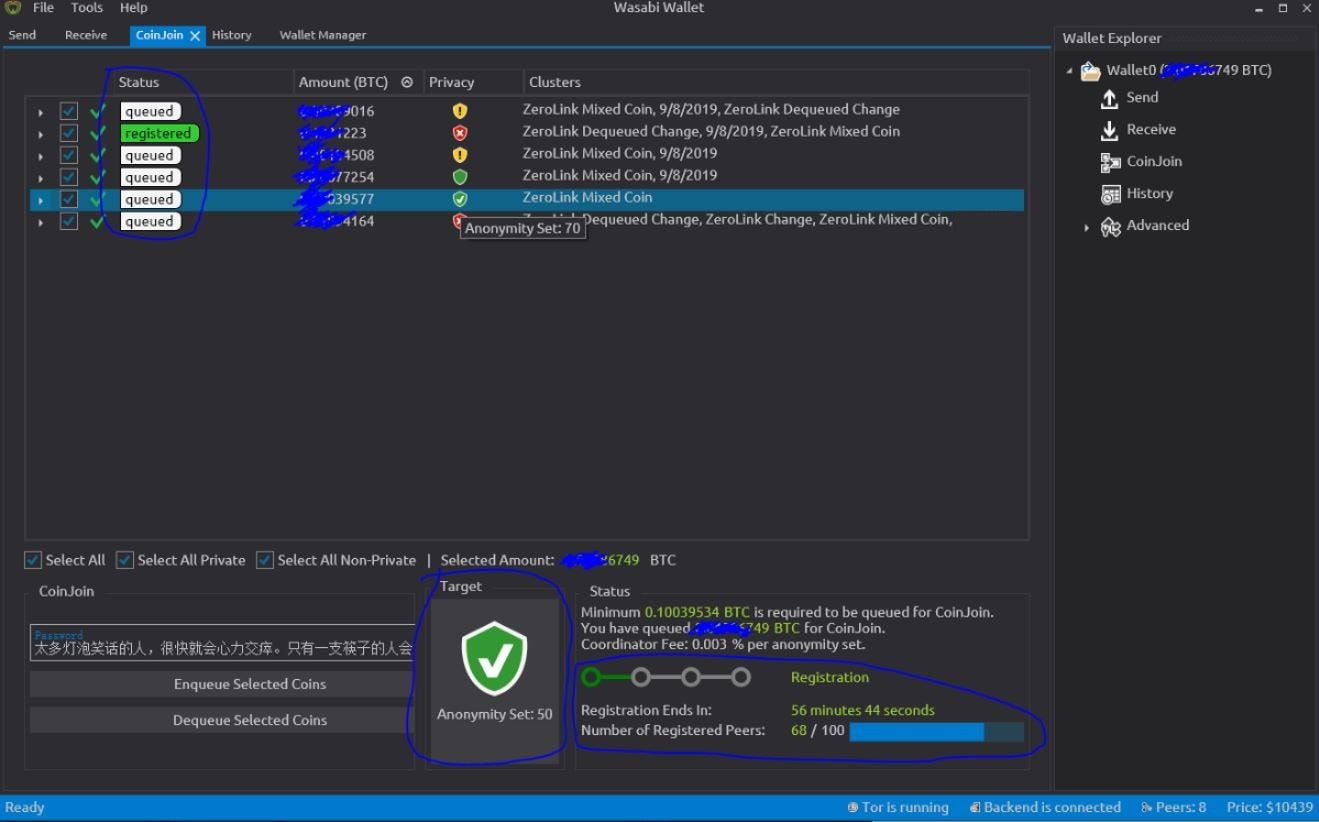Click the green registered status badge
This screenshot has width=1319, height=822.
tap(159, 133)
